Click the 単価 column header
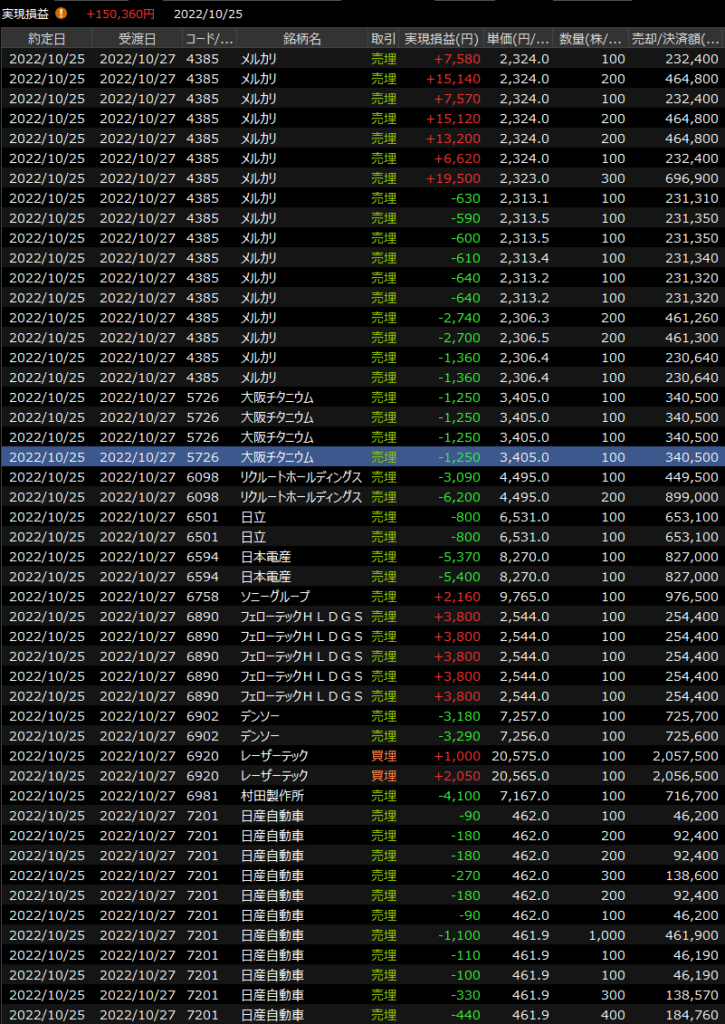Image resolution: width=725 pixels, height=1024 pixels. tap(518, 38)
